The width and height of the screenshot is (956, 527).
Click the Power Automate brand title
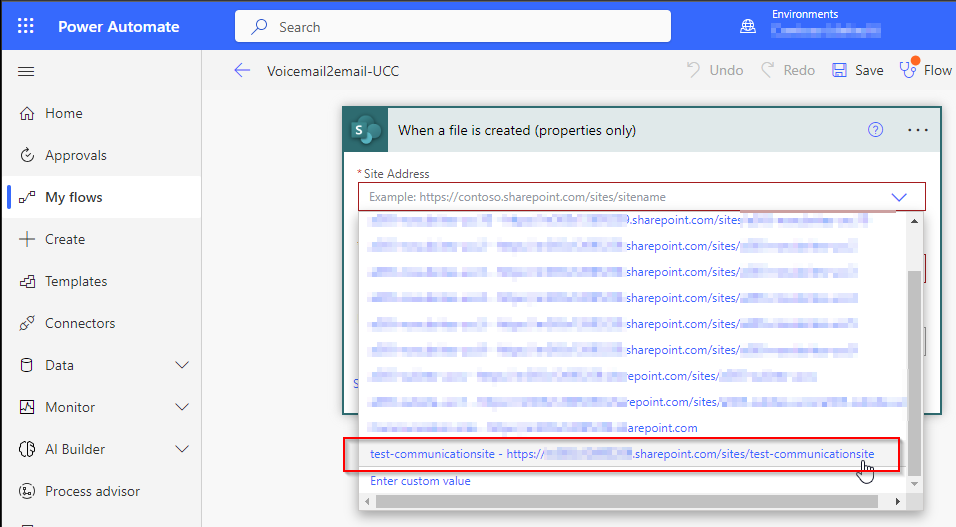(118, 27)
